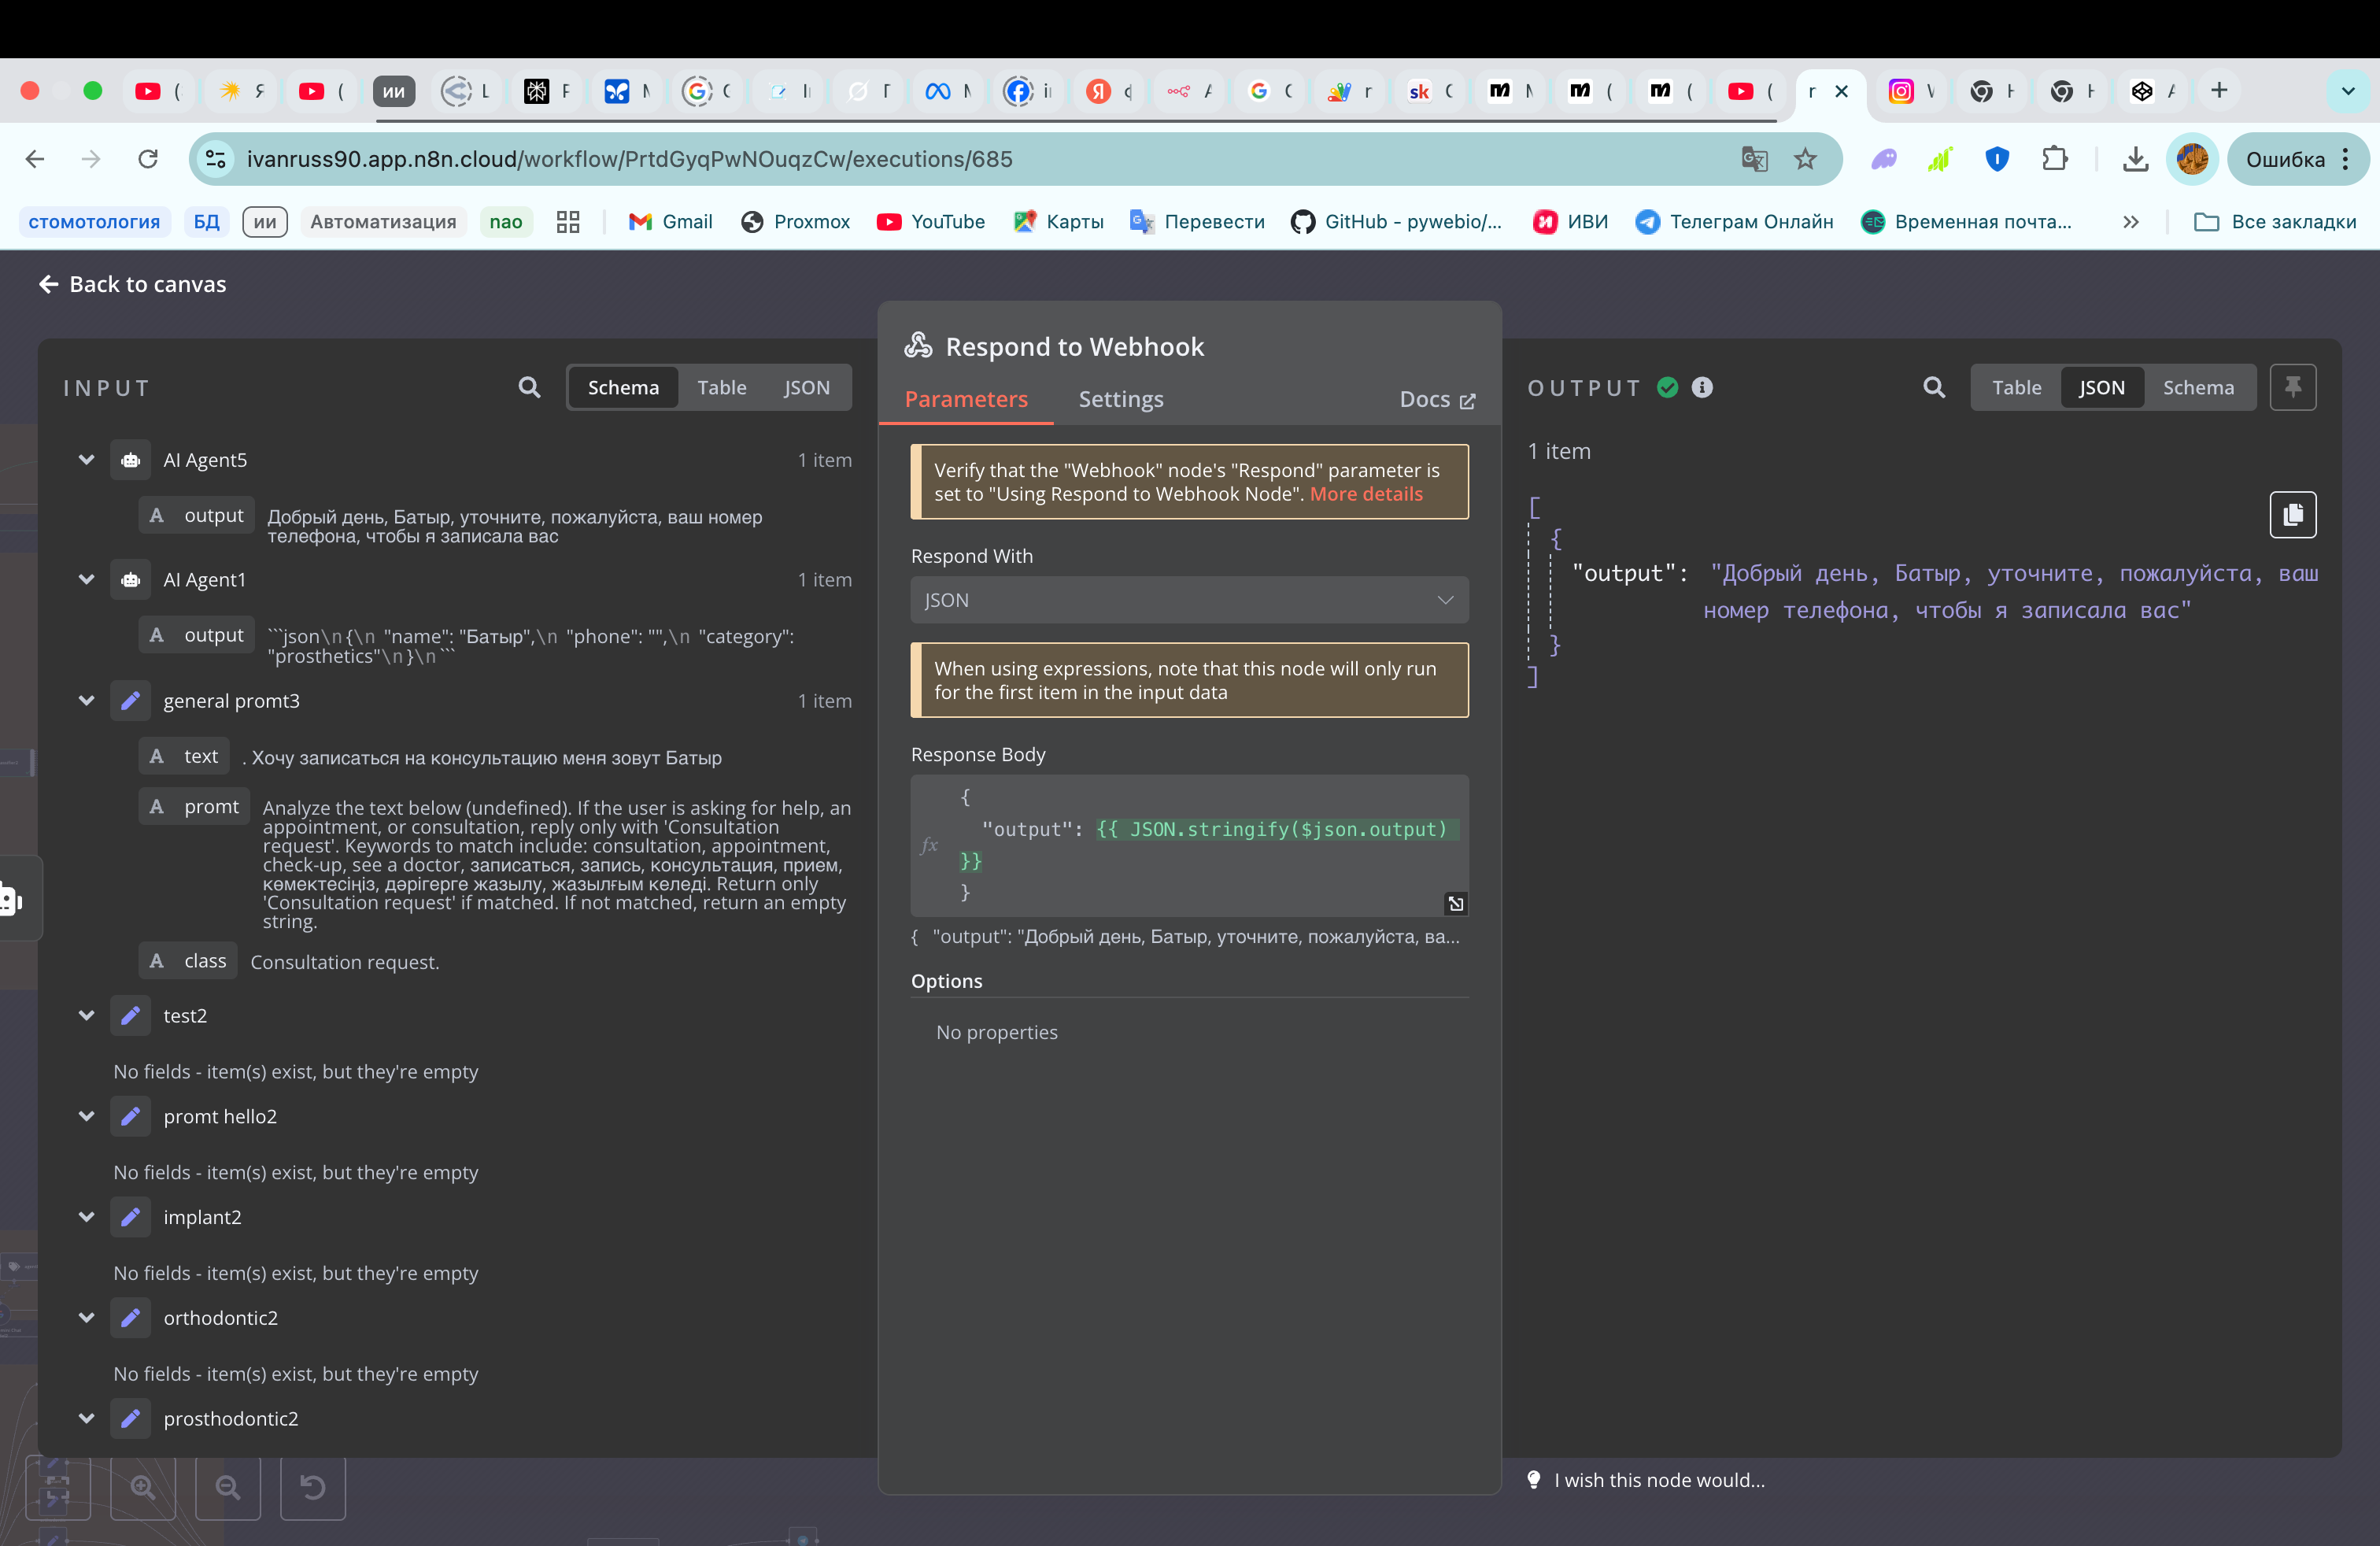Expand the Response Body editor
Screen dimensions: 2380x1546
(1455, 903)
